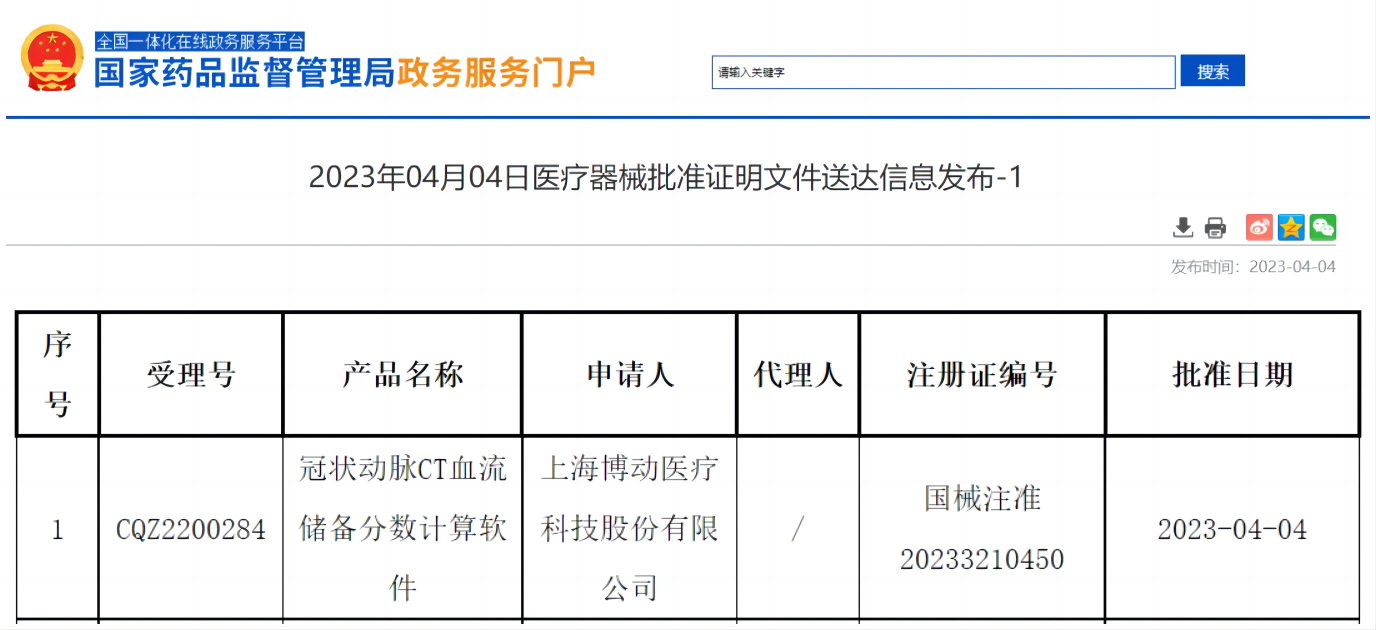Share to QZone with the star icon

click(x=1291, y=228)
